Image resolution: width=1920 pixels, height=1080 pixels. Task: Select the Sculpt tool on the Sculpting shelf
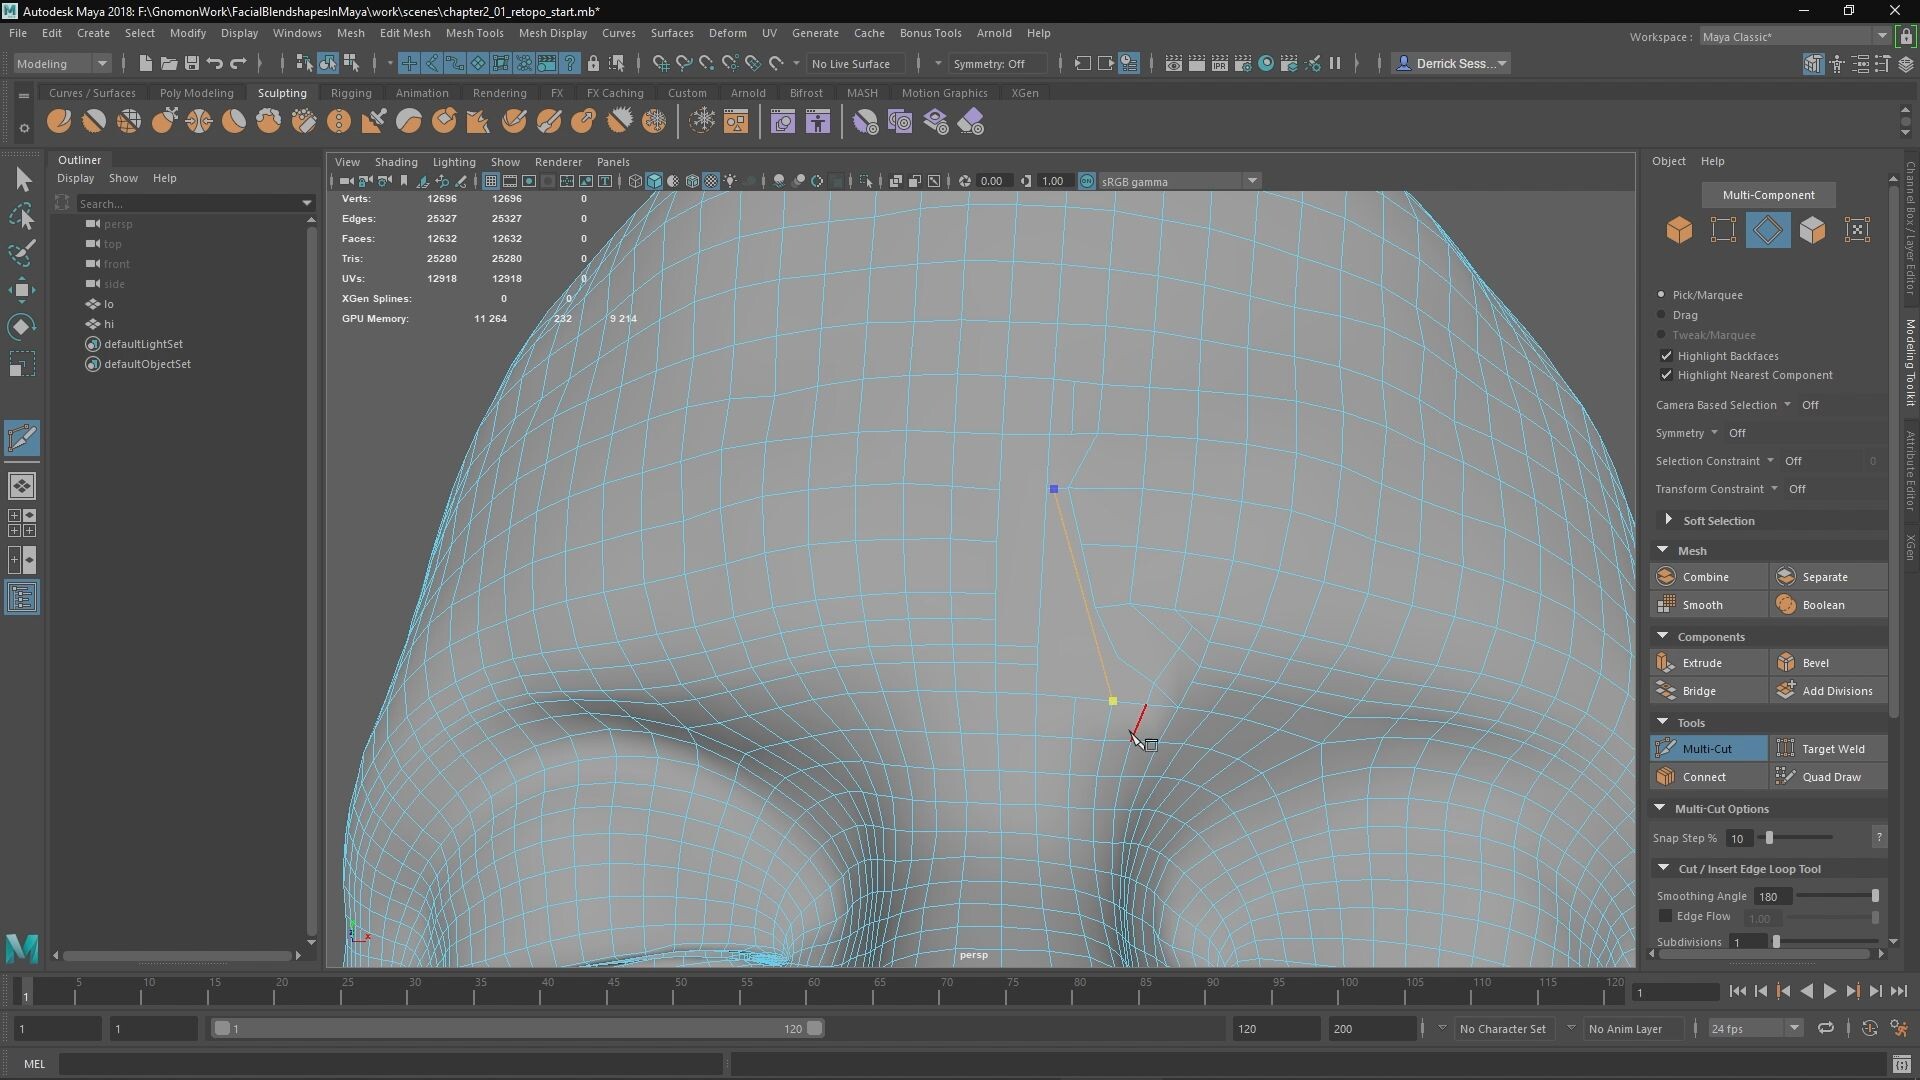point(58,121)
